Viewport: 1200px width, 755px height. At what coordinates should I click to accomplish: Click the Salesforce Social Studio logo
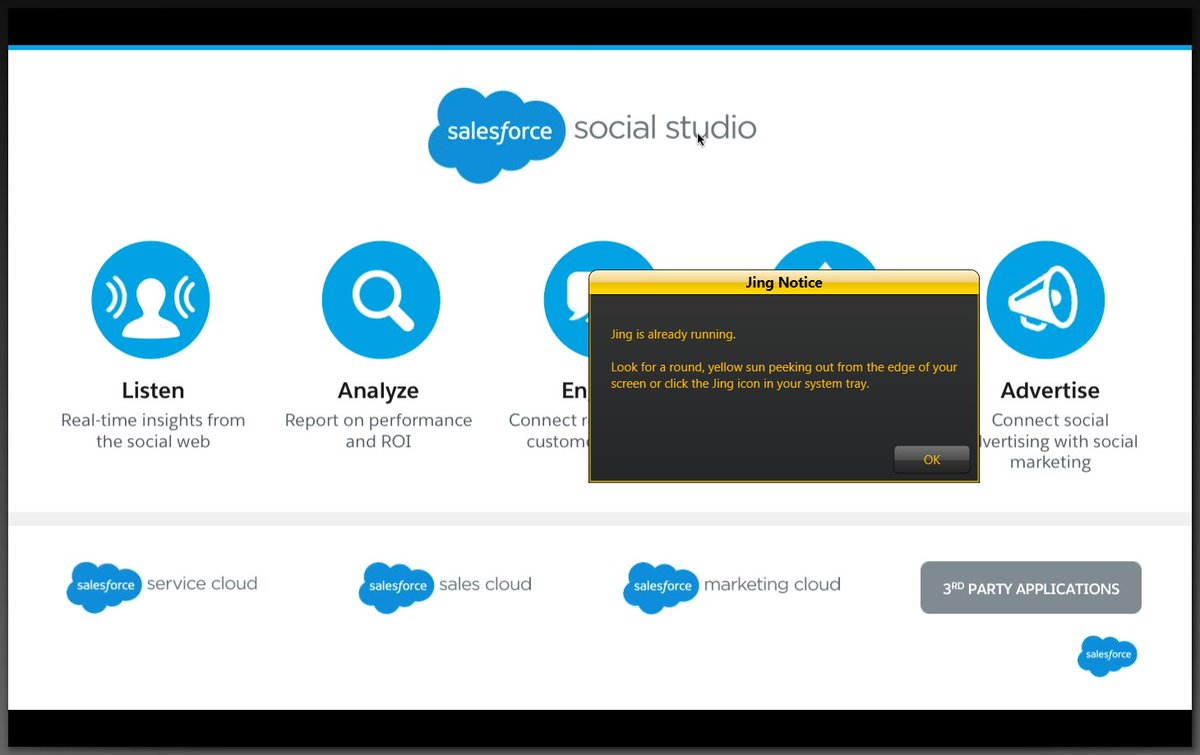pos(592,135)
